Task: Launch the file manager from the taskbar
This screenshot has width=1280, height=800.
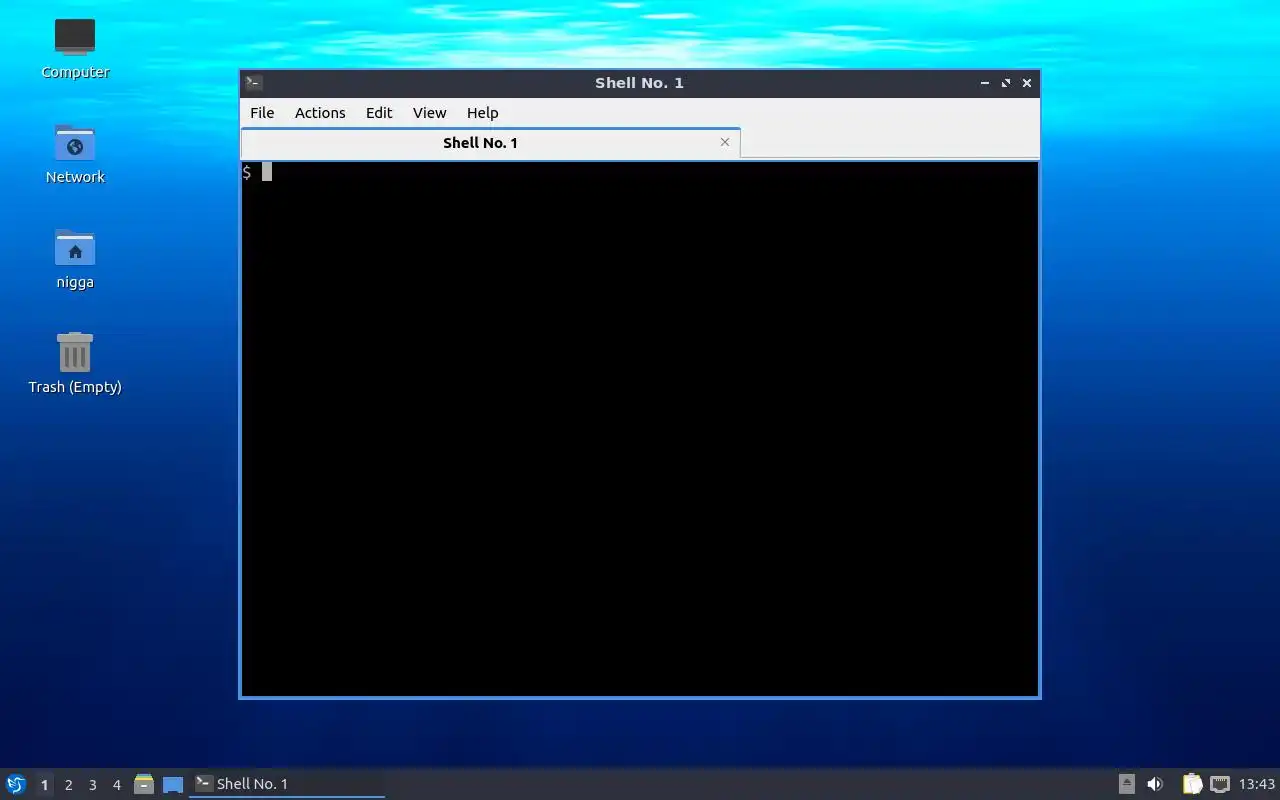Action: coord(144,784)
